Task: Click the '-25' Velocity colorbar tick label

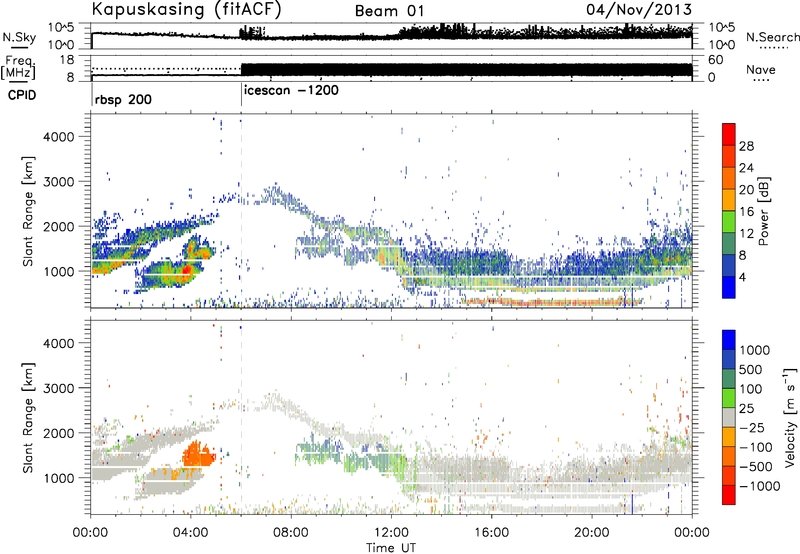Action: click(x=752, y=427)
